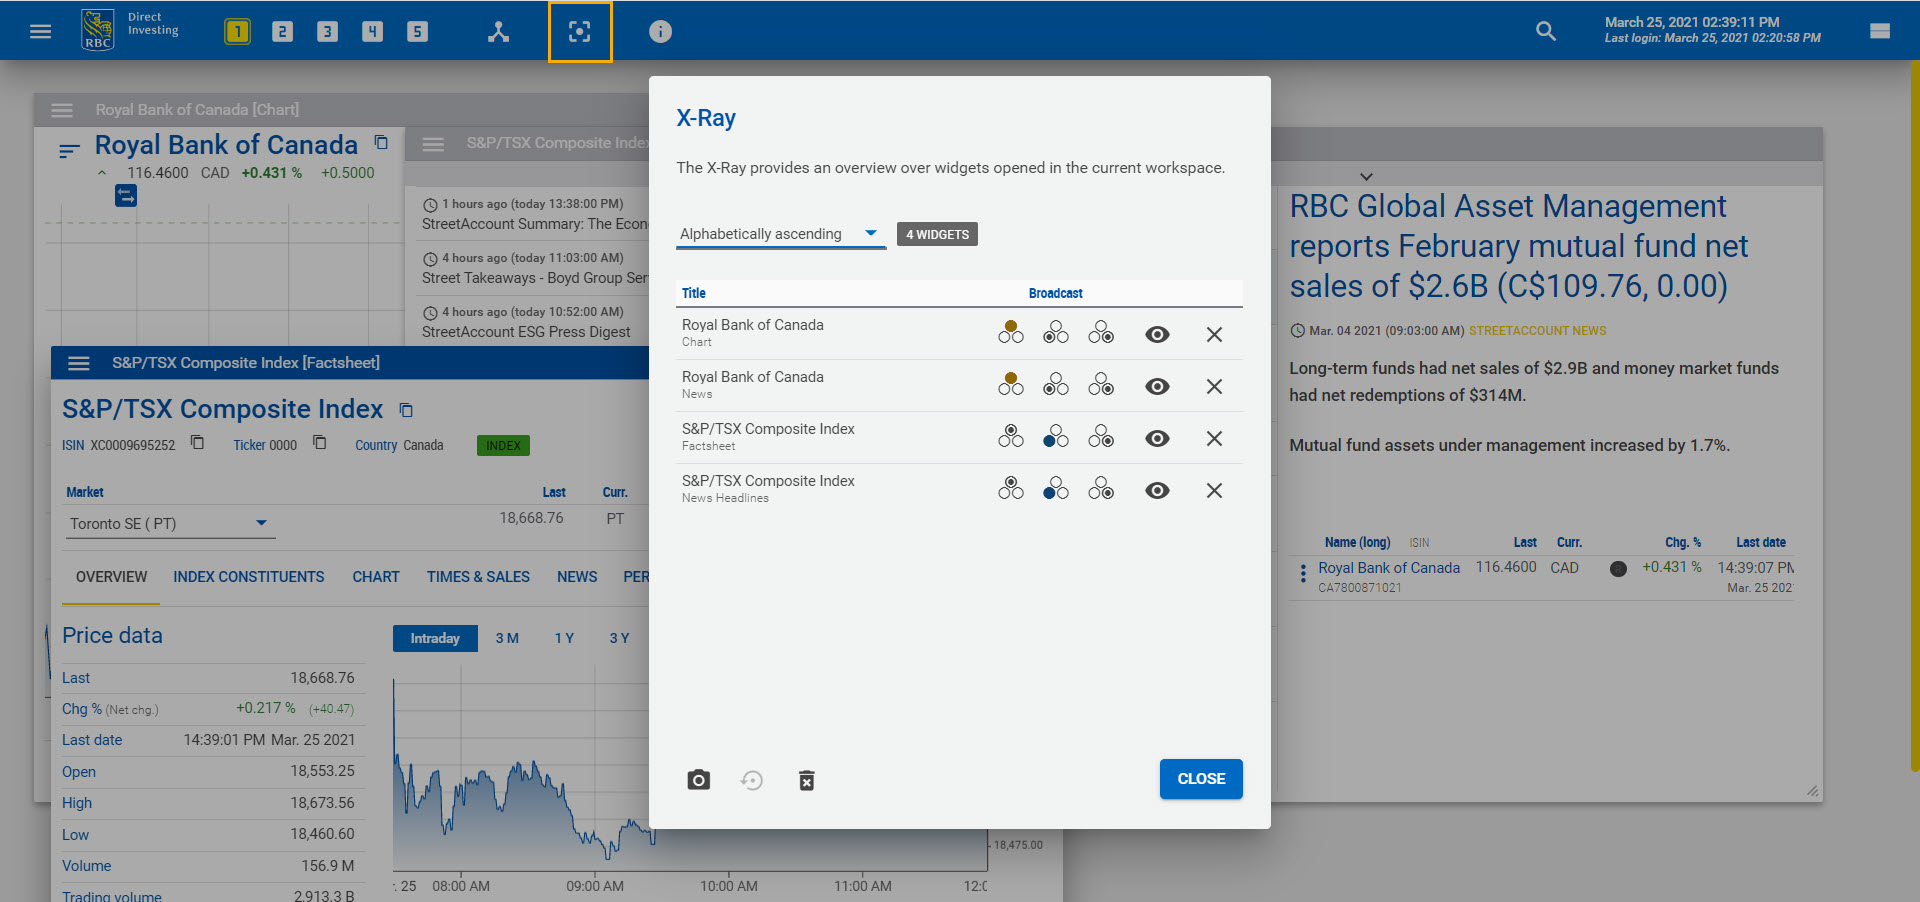Select the 3 M chart range button
The image size is (1920, 902).
(x=507, y=638)
